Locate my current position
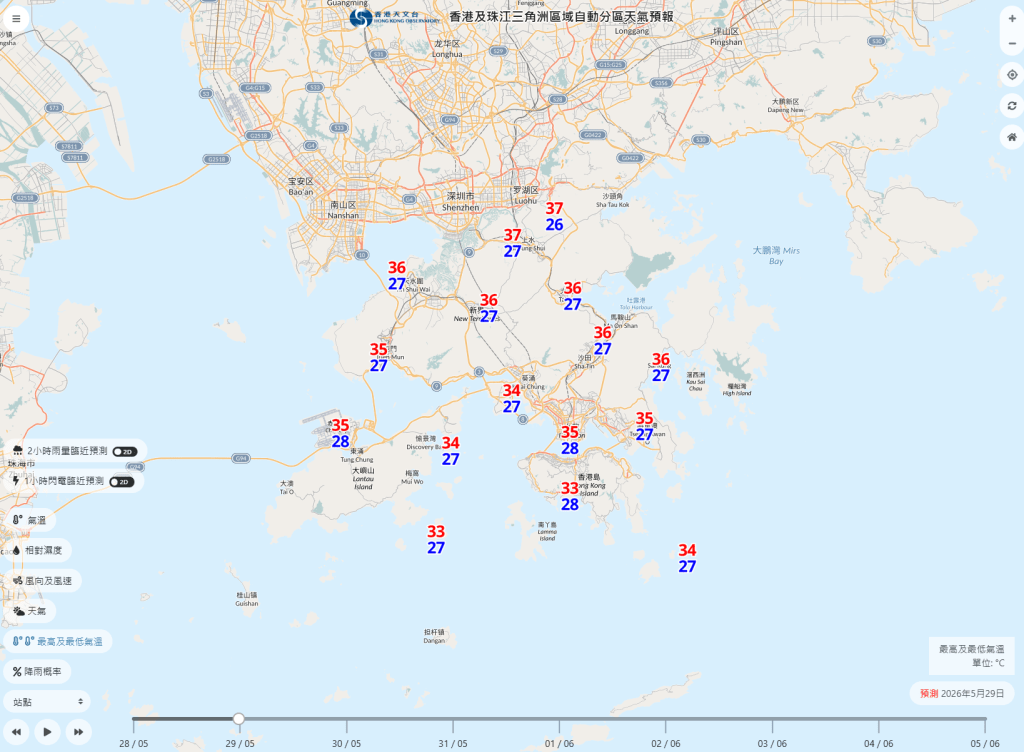The width and height of the screenshot is (1024, 752). pyautogui.click(x=1012, y=75)
